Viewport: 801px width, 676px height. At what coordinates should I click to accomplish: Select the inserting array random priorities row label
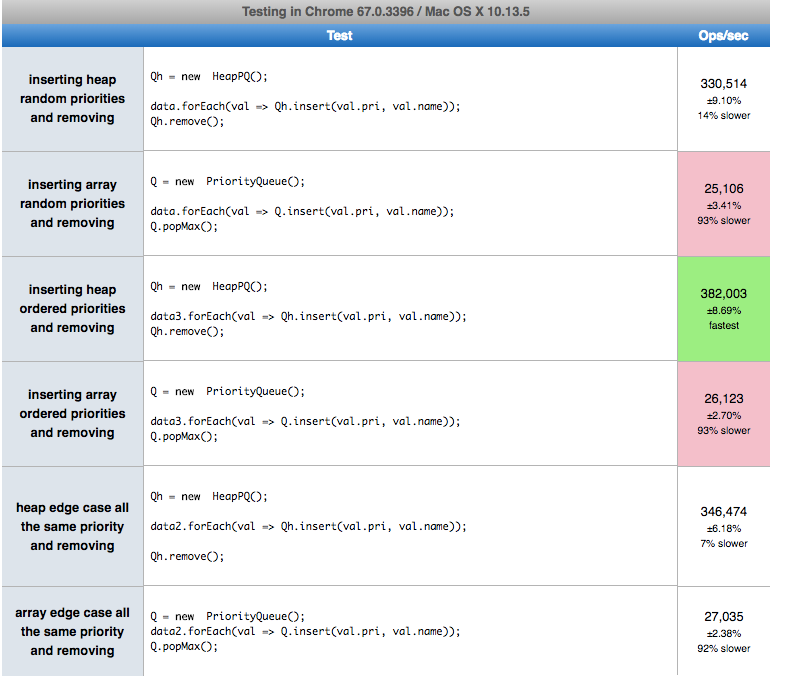(x=72, y=204)
